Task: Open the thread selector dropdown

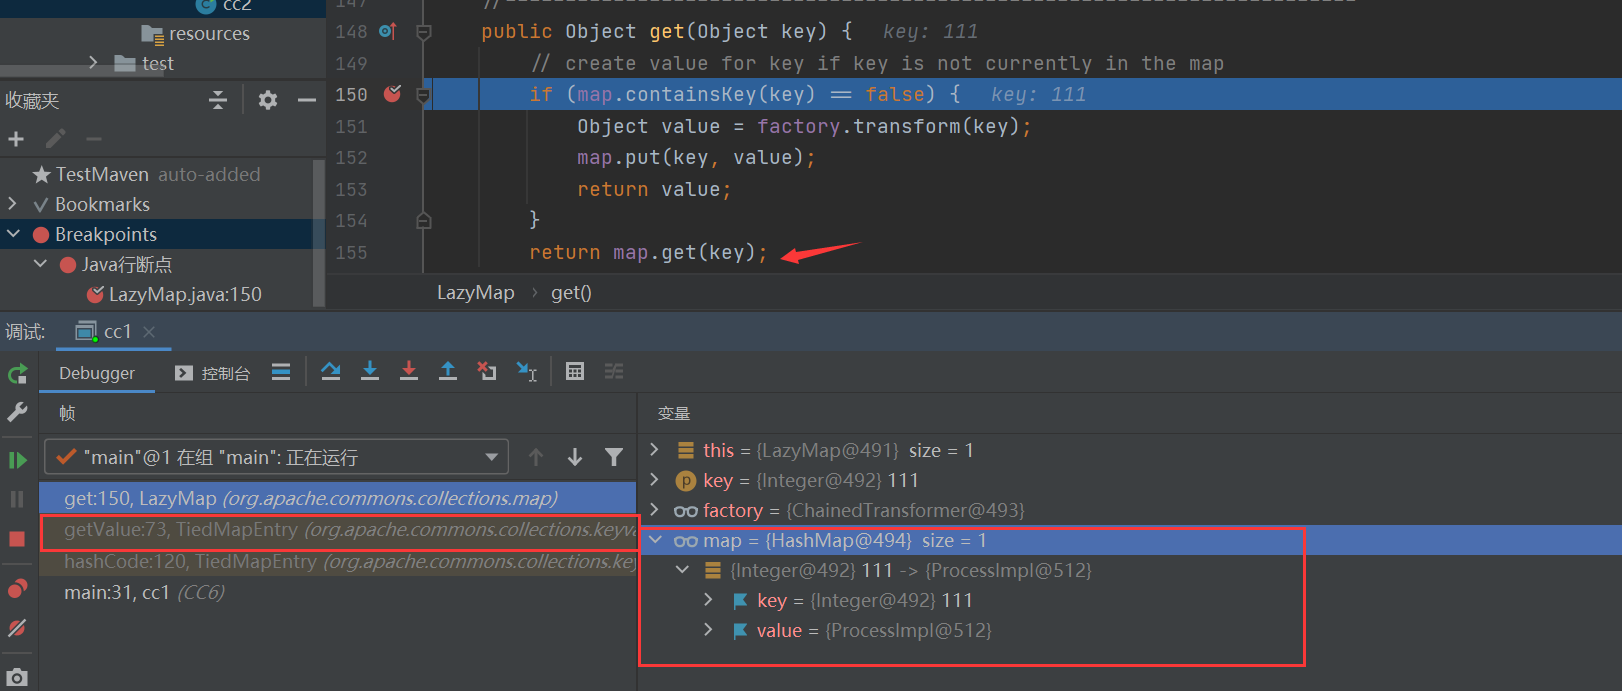Action: 277,457
